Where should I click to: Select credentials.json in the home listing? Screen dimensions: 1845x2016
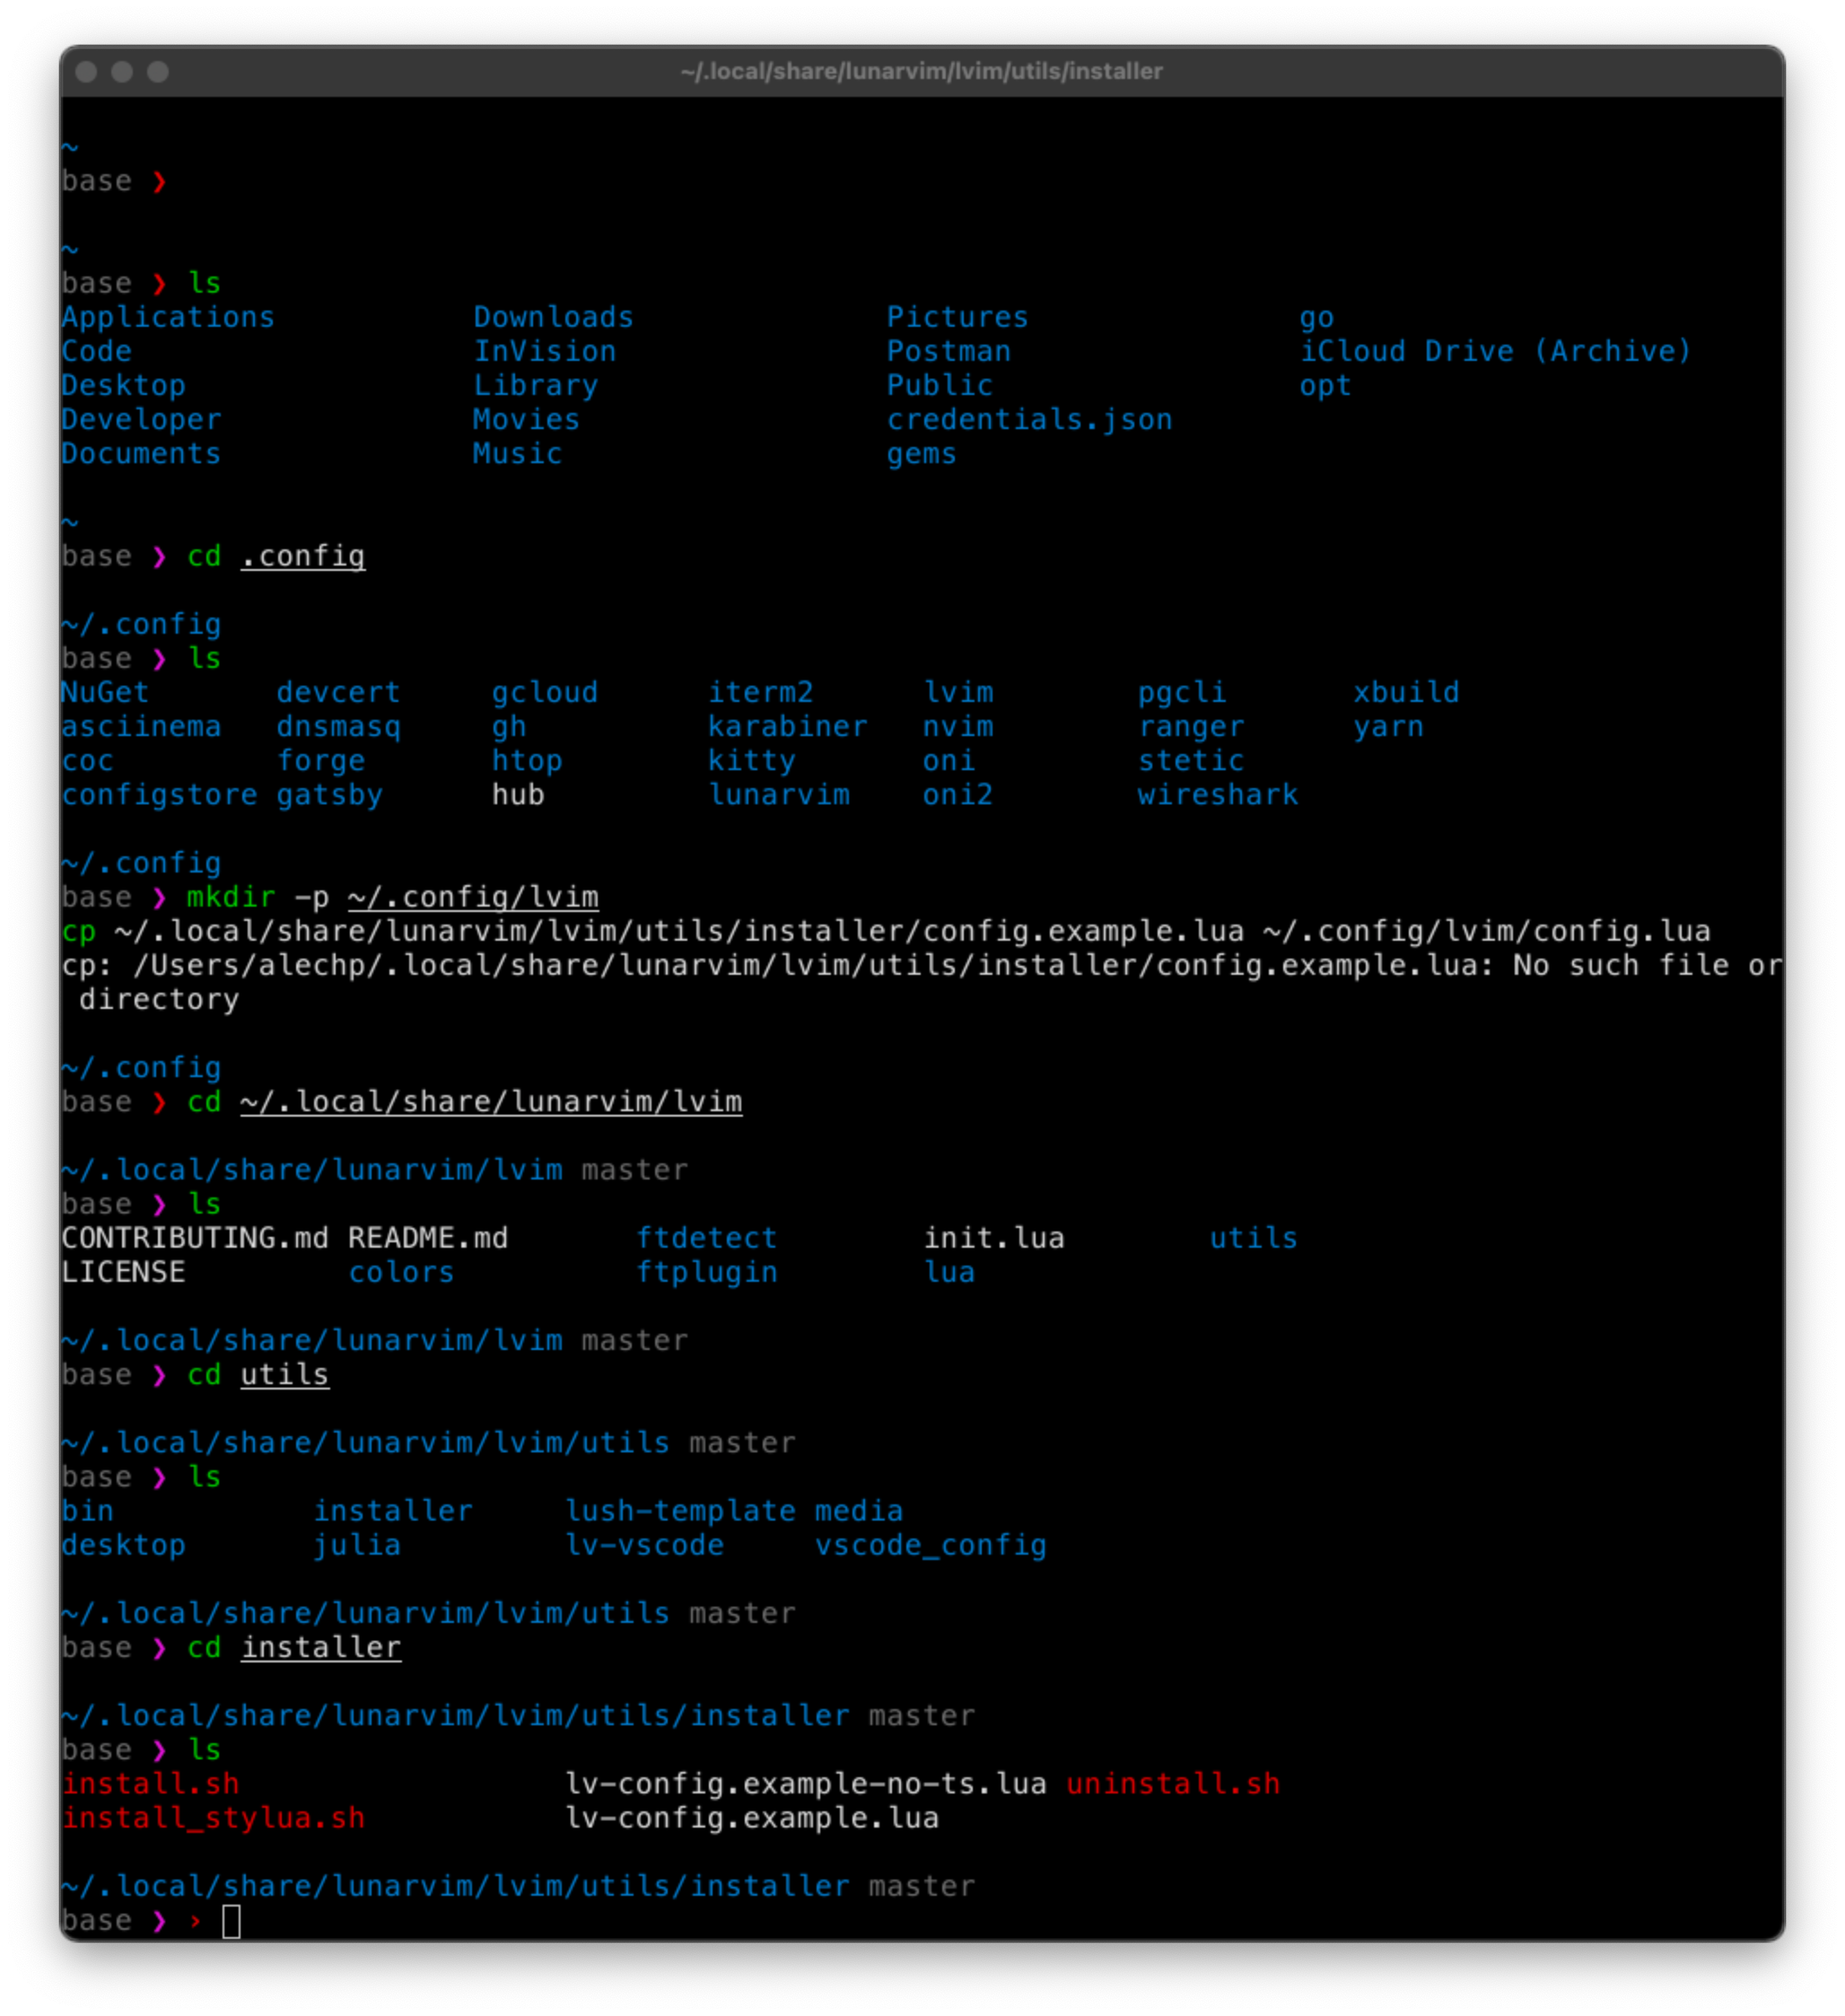coord(1029,419)
